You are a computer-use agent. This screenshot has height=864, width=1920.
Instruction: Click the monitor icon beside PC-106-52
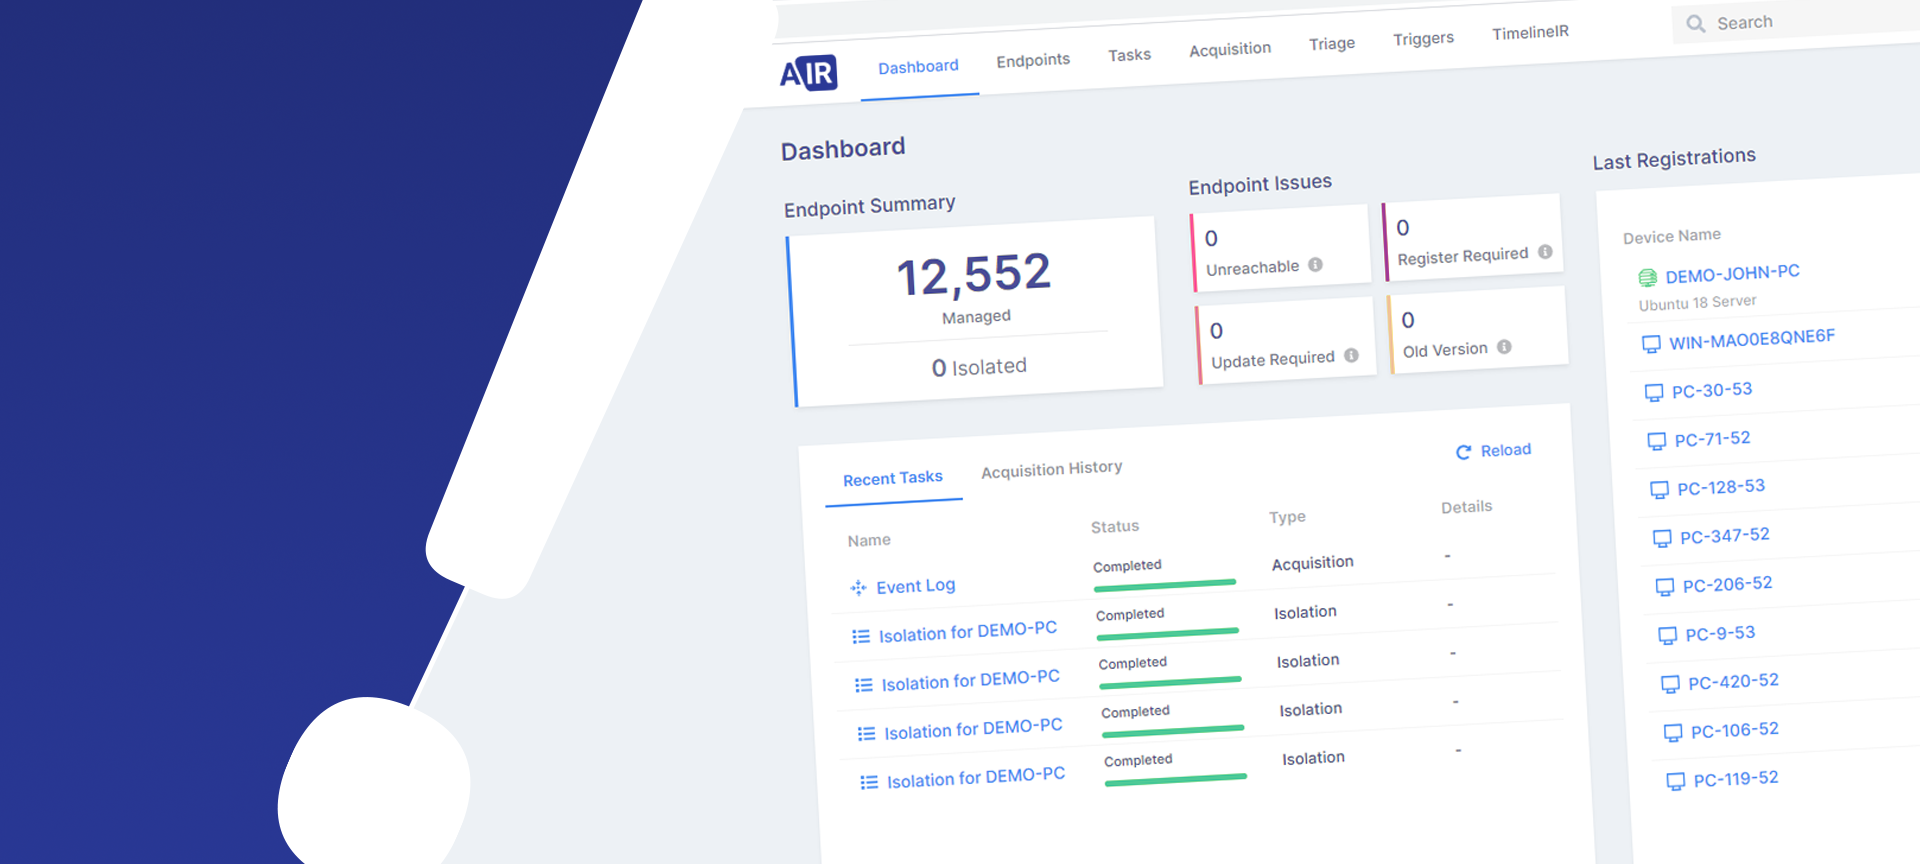pyautogui.click(x=1673, y=733)
